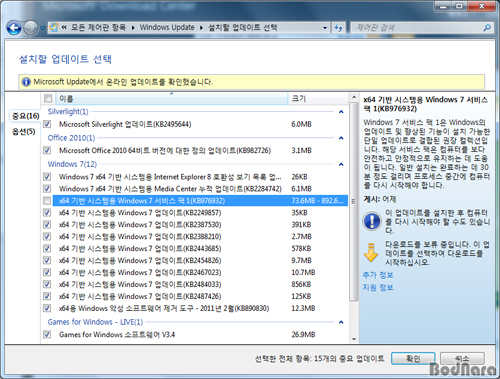Select the KB2443685 update row text
Image resolution: width=500 pixels, height=379 pixels.
pyautogui.click(x=140, y=249)
